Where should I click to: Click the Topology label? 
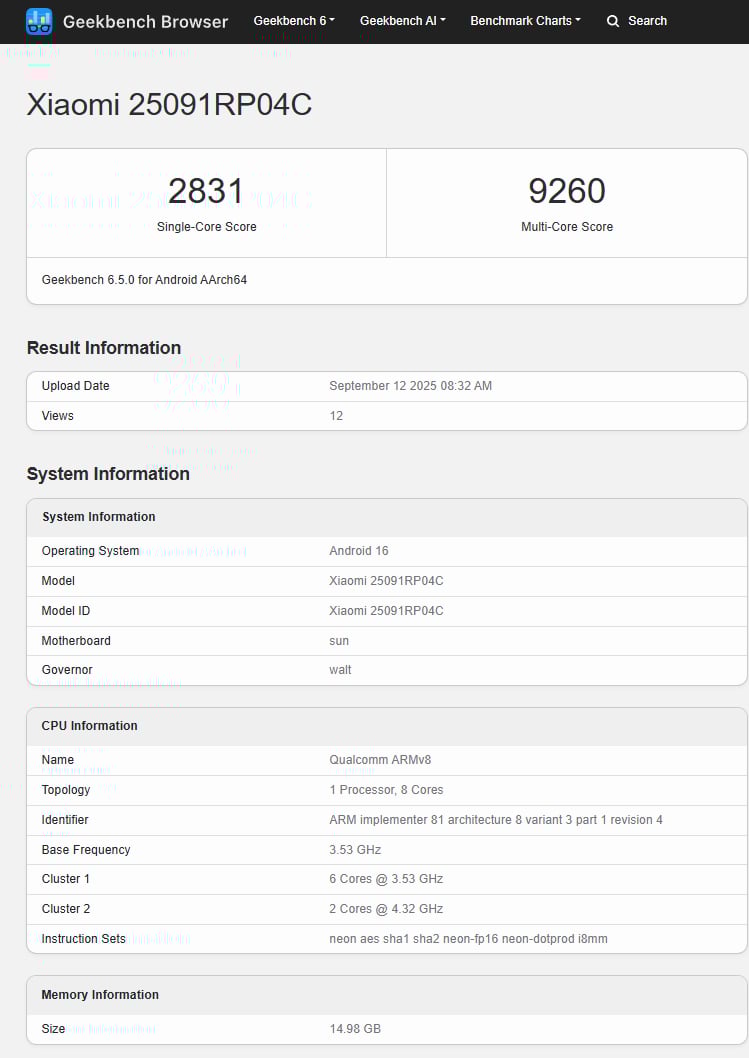coord(65,790)
